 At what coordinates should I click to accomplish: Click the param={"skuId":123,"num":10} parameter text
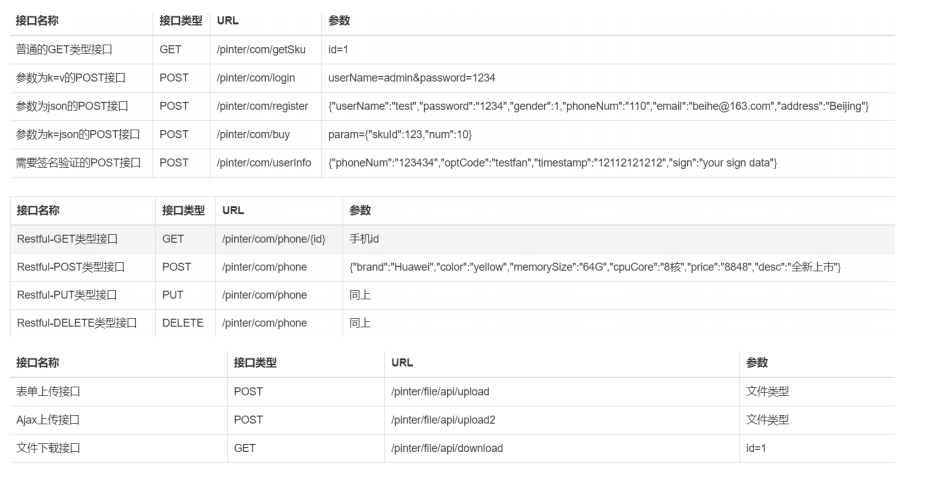pos(399,134)
